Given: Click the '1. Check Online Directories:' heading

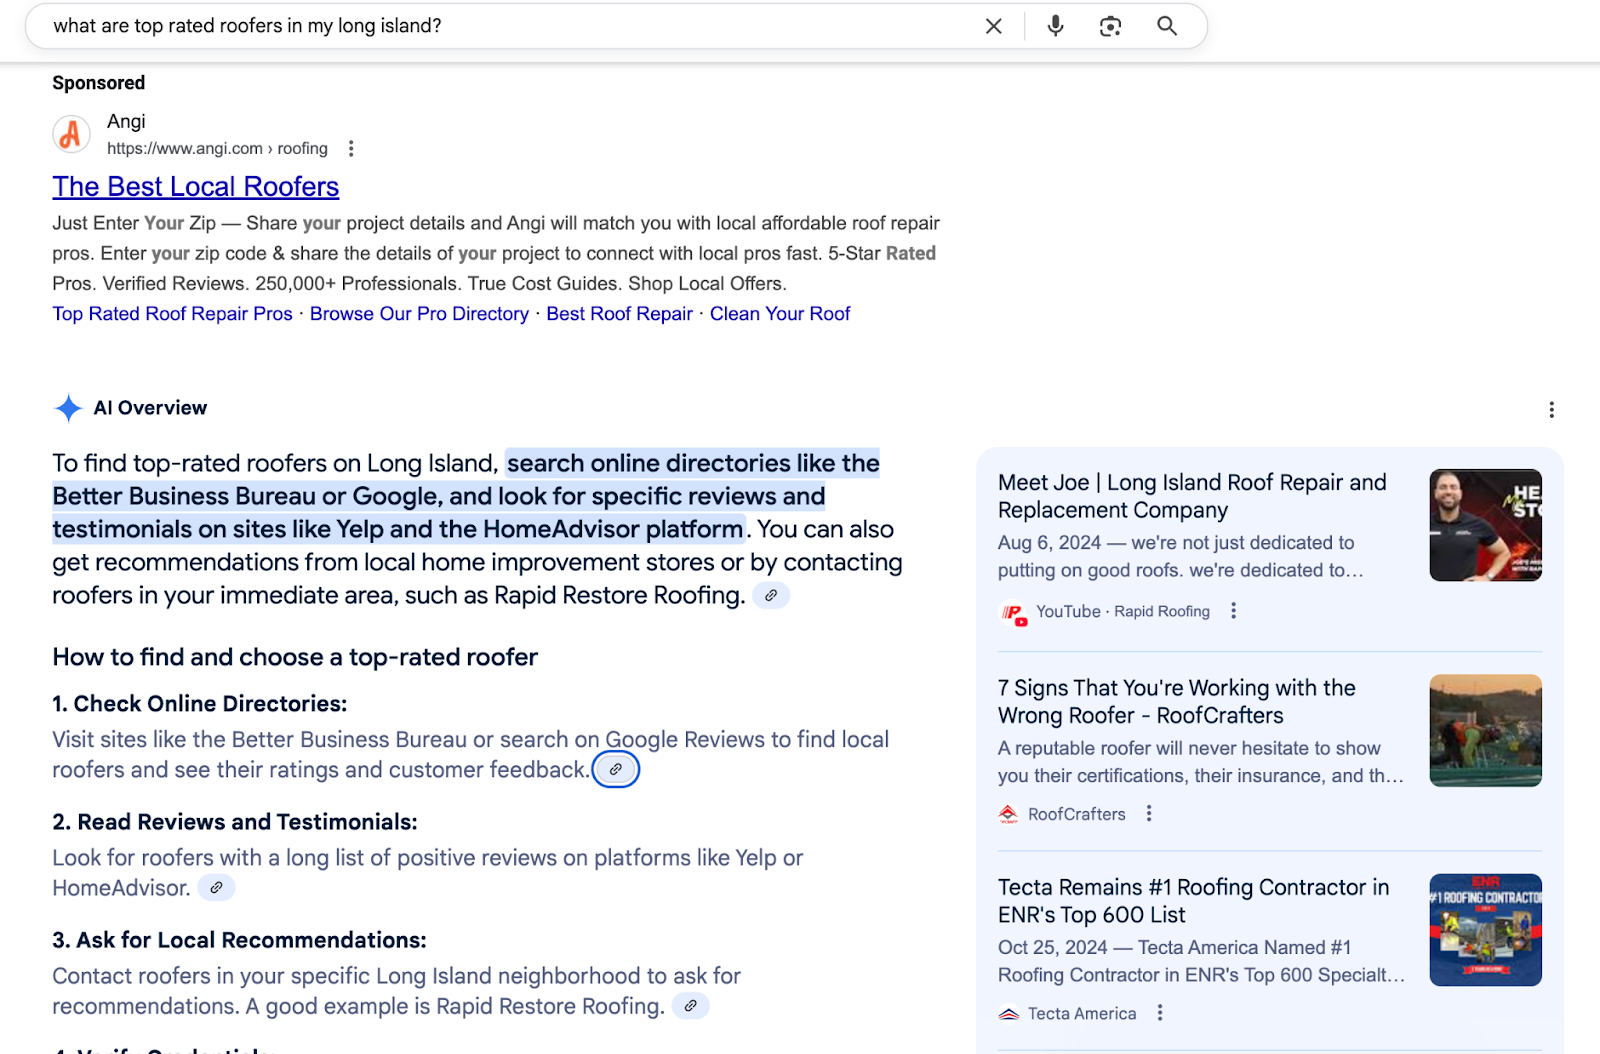Looking at the screenshot, I should tap(200, 704).
